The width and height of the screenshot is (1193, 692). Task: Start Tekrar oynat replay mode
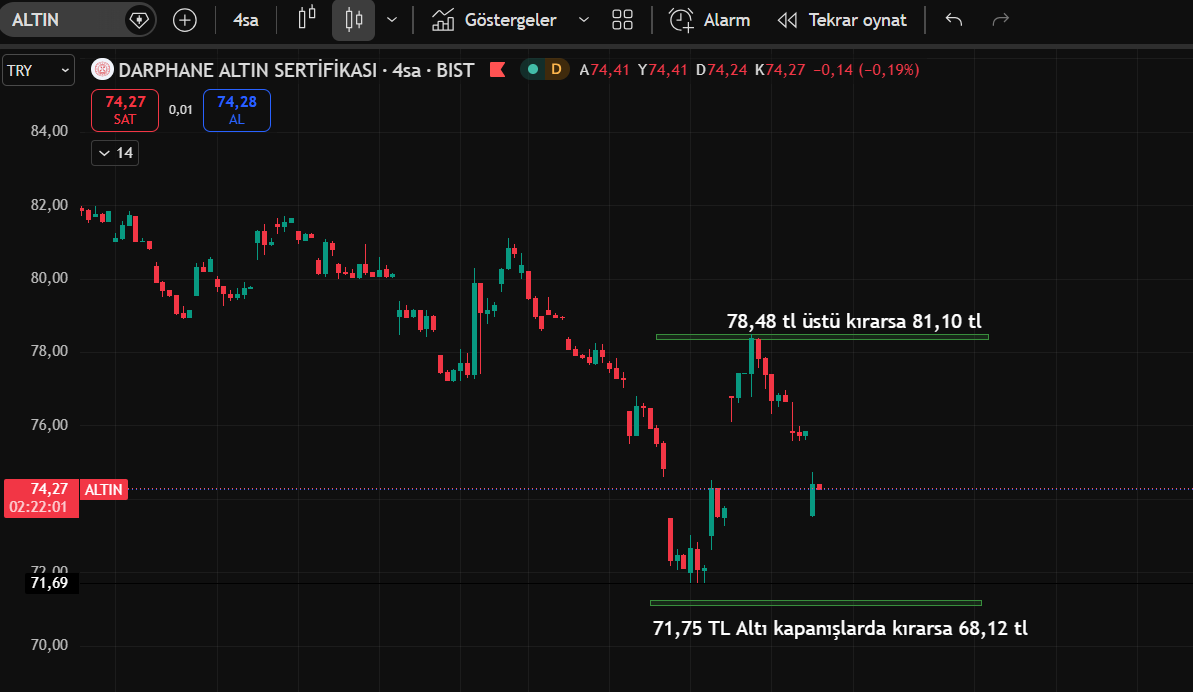coord(842,20)
